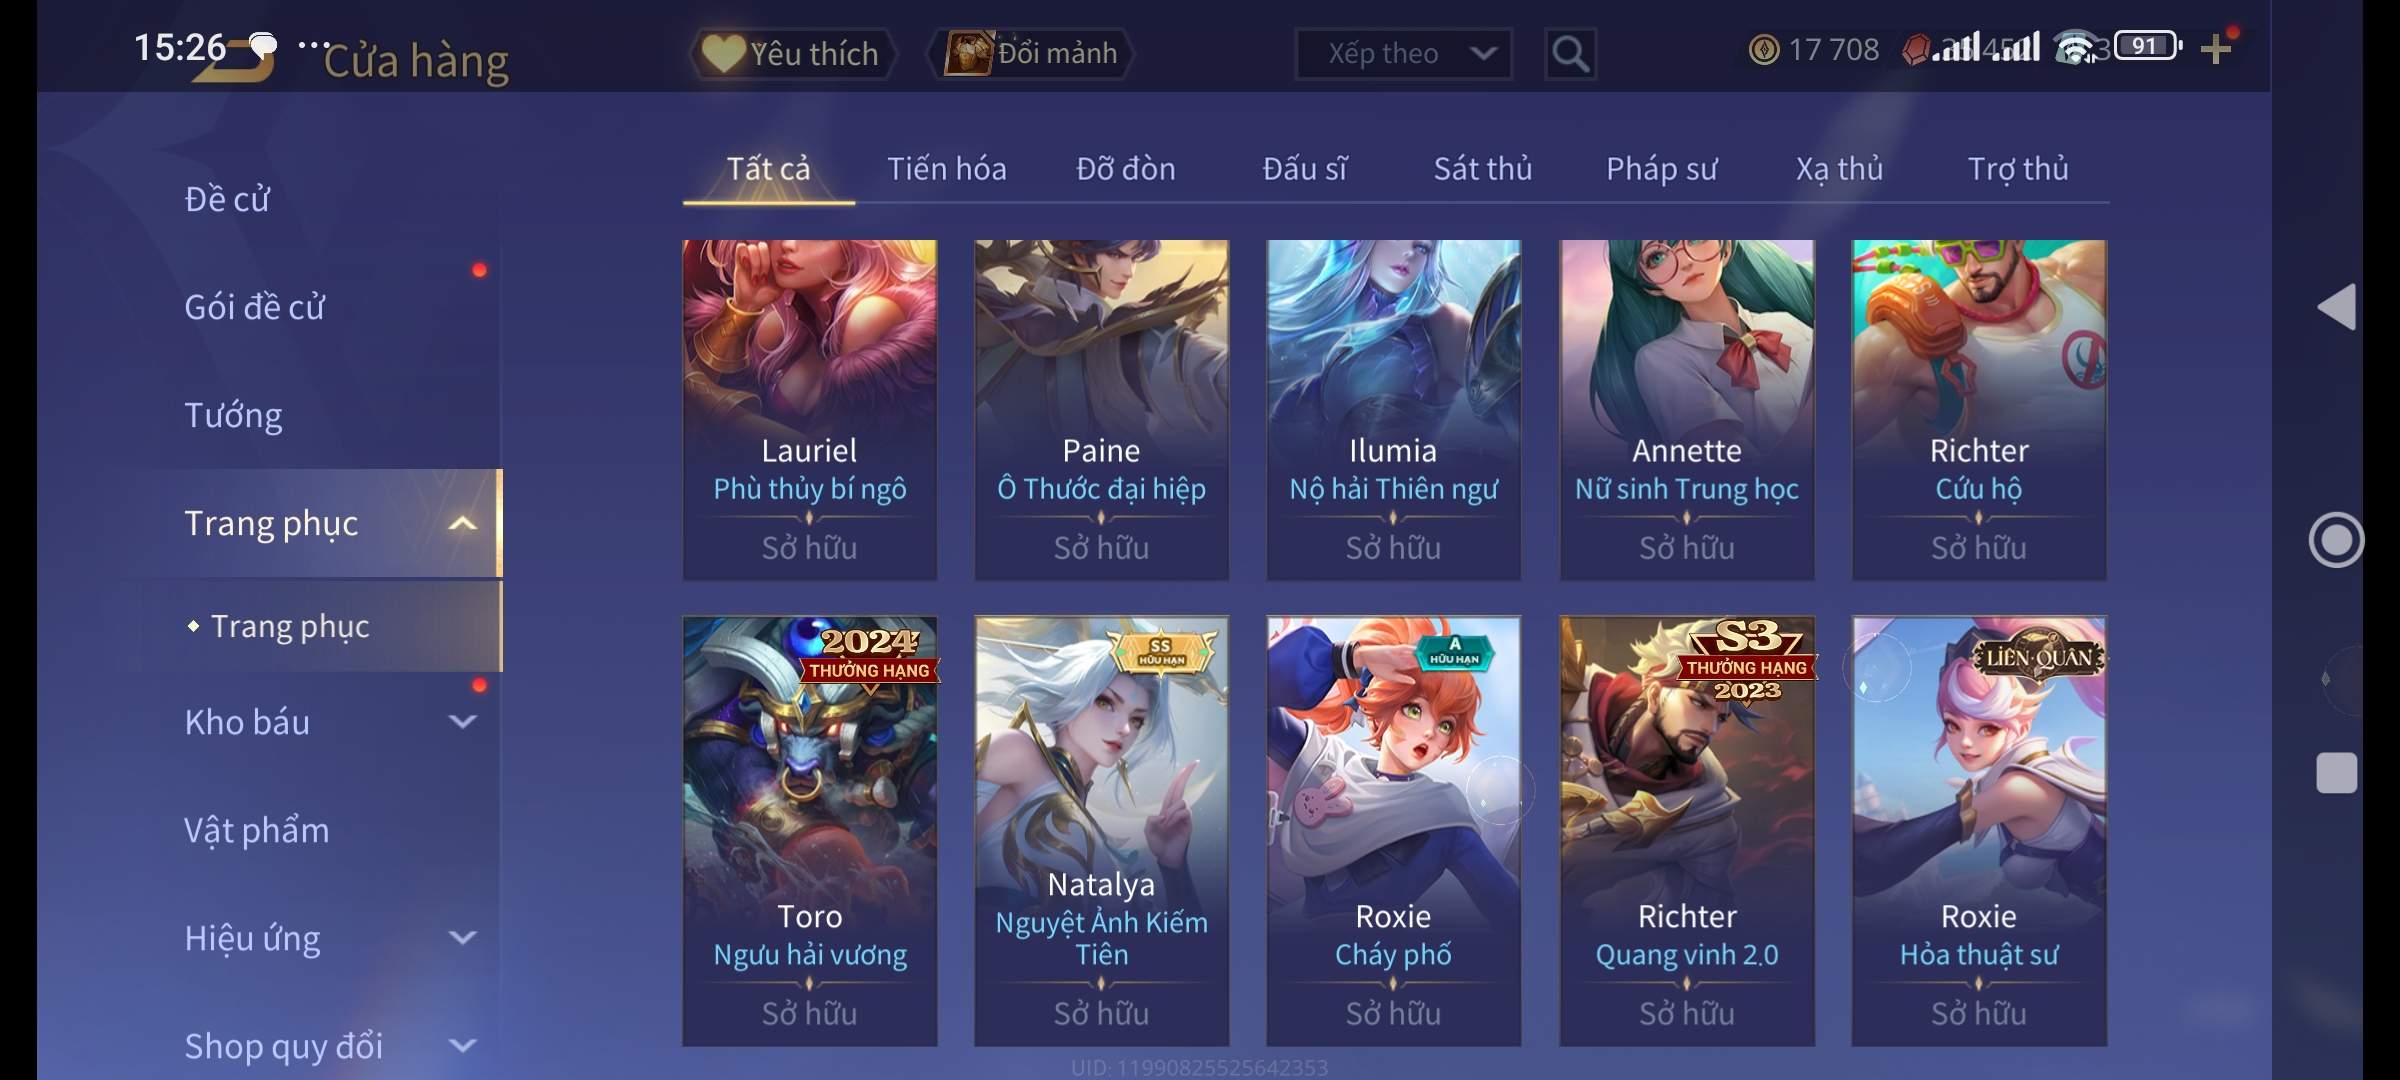2400x1080 pixels.
Task: Tap the gold coin balance icon
Action: click(1764, 50)
